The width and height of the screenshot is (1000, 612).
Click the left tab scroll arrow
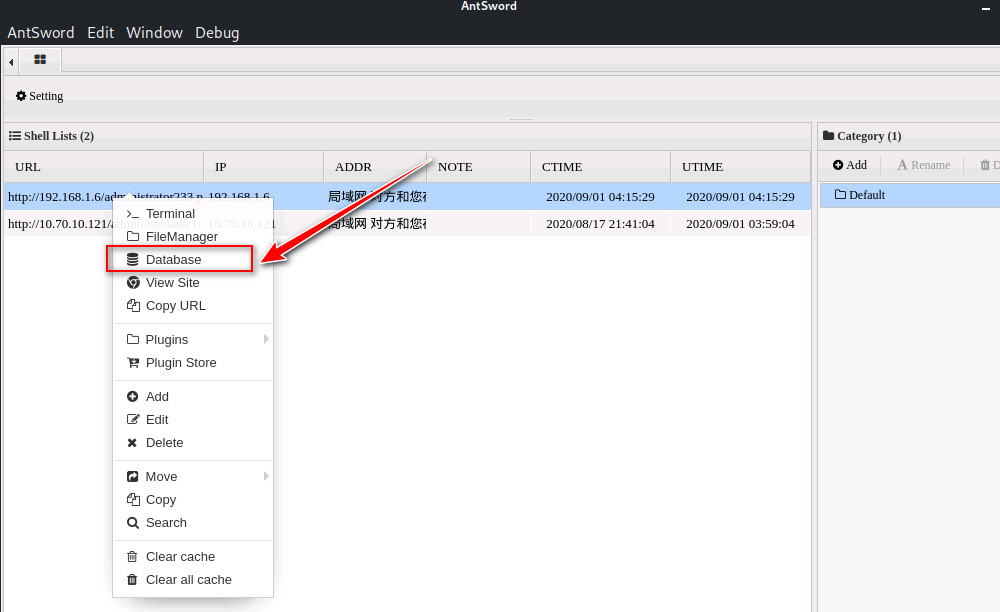coord(11,62)
